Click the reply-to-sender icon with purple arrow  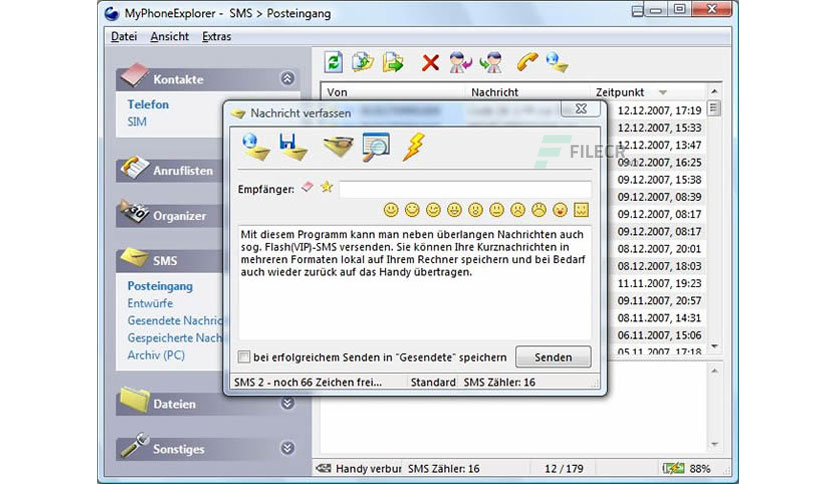point(460,62)
